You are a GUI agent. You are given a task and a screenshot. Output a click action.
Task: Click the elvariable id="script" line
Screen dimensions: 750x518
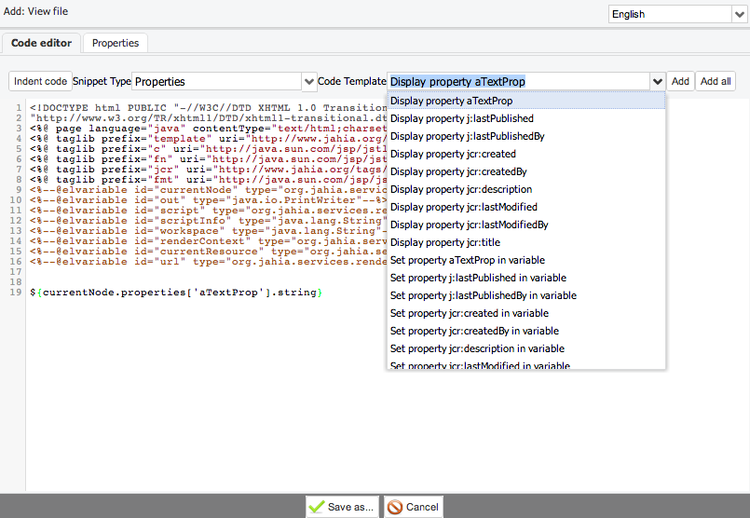tap(208, 210)
